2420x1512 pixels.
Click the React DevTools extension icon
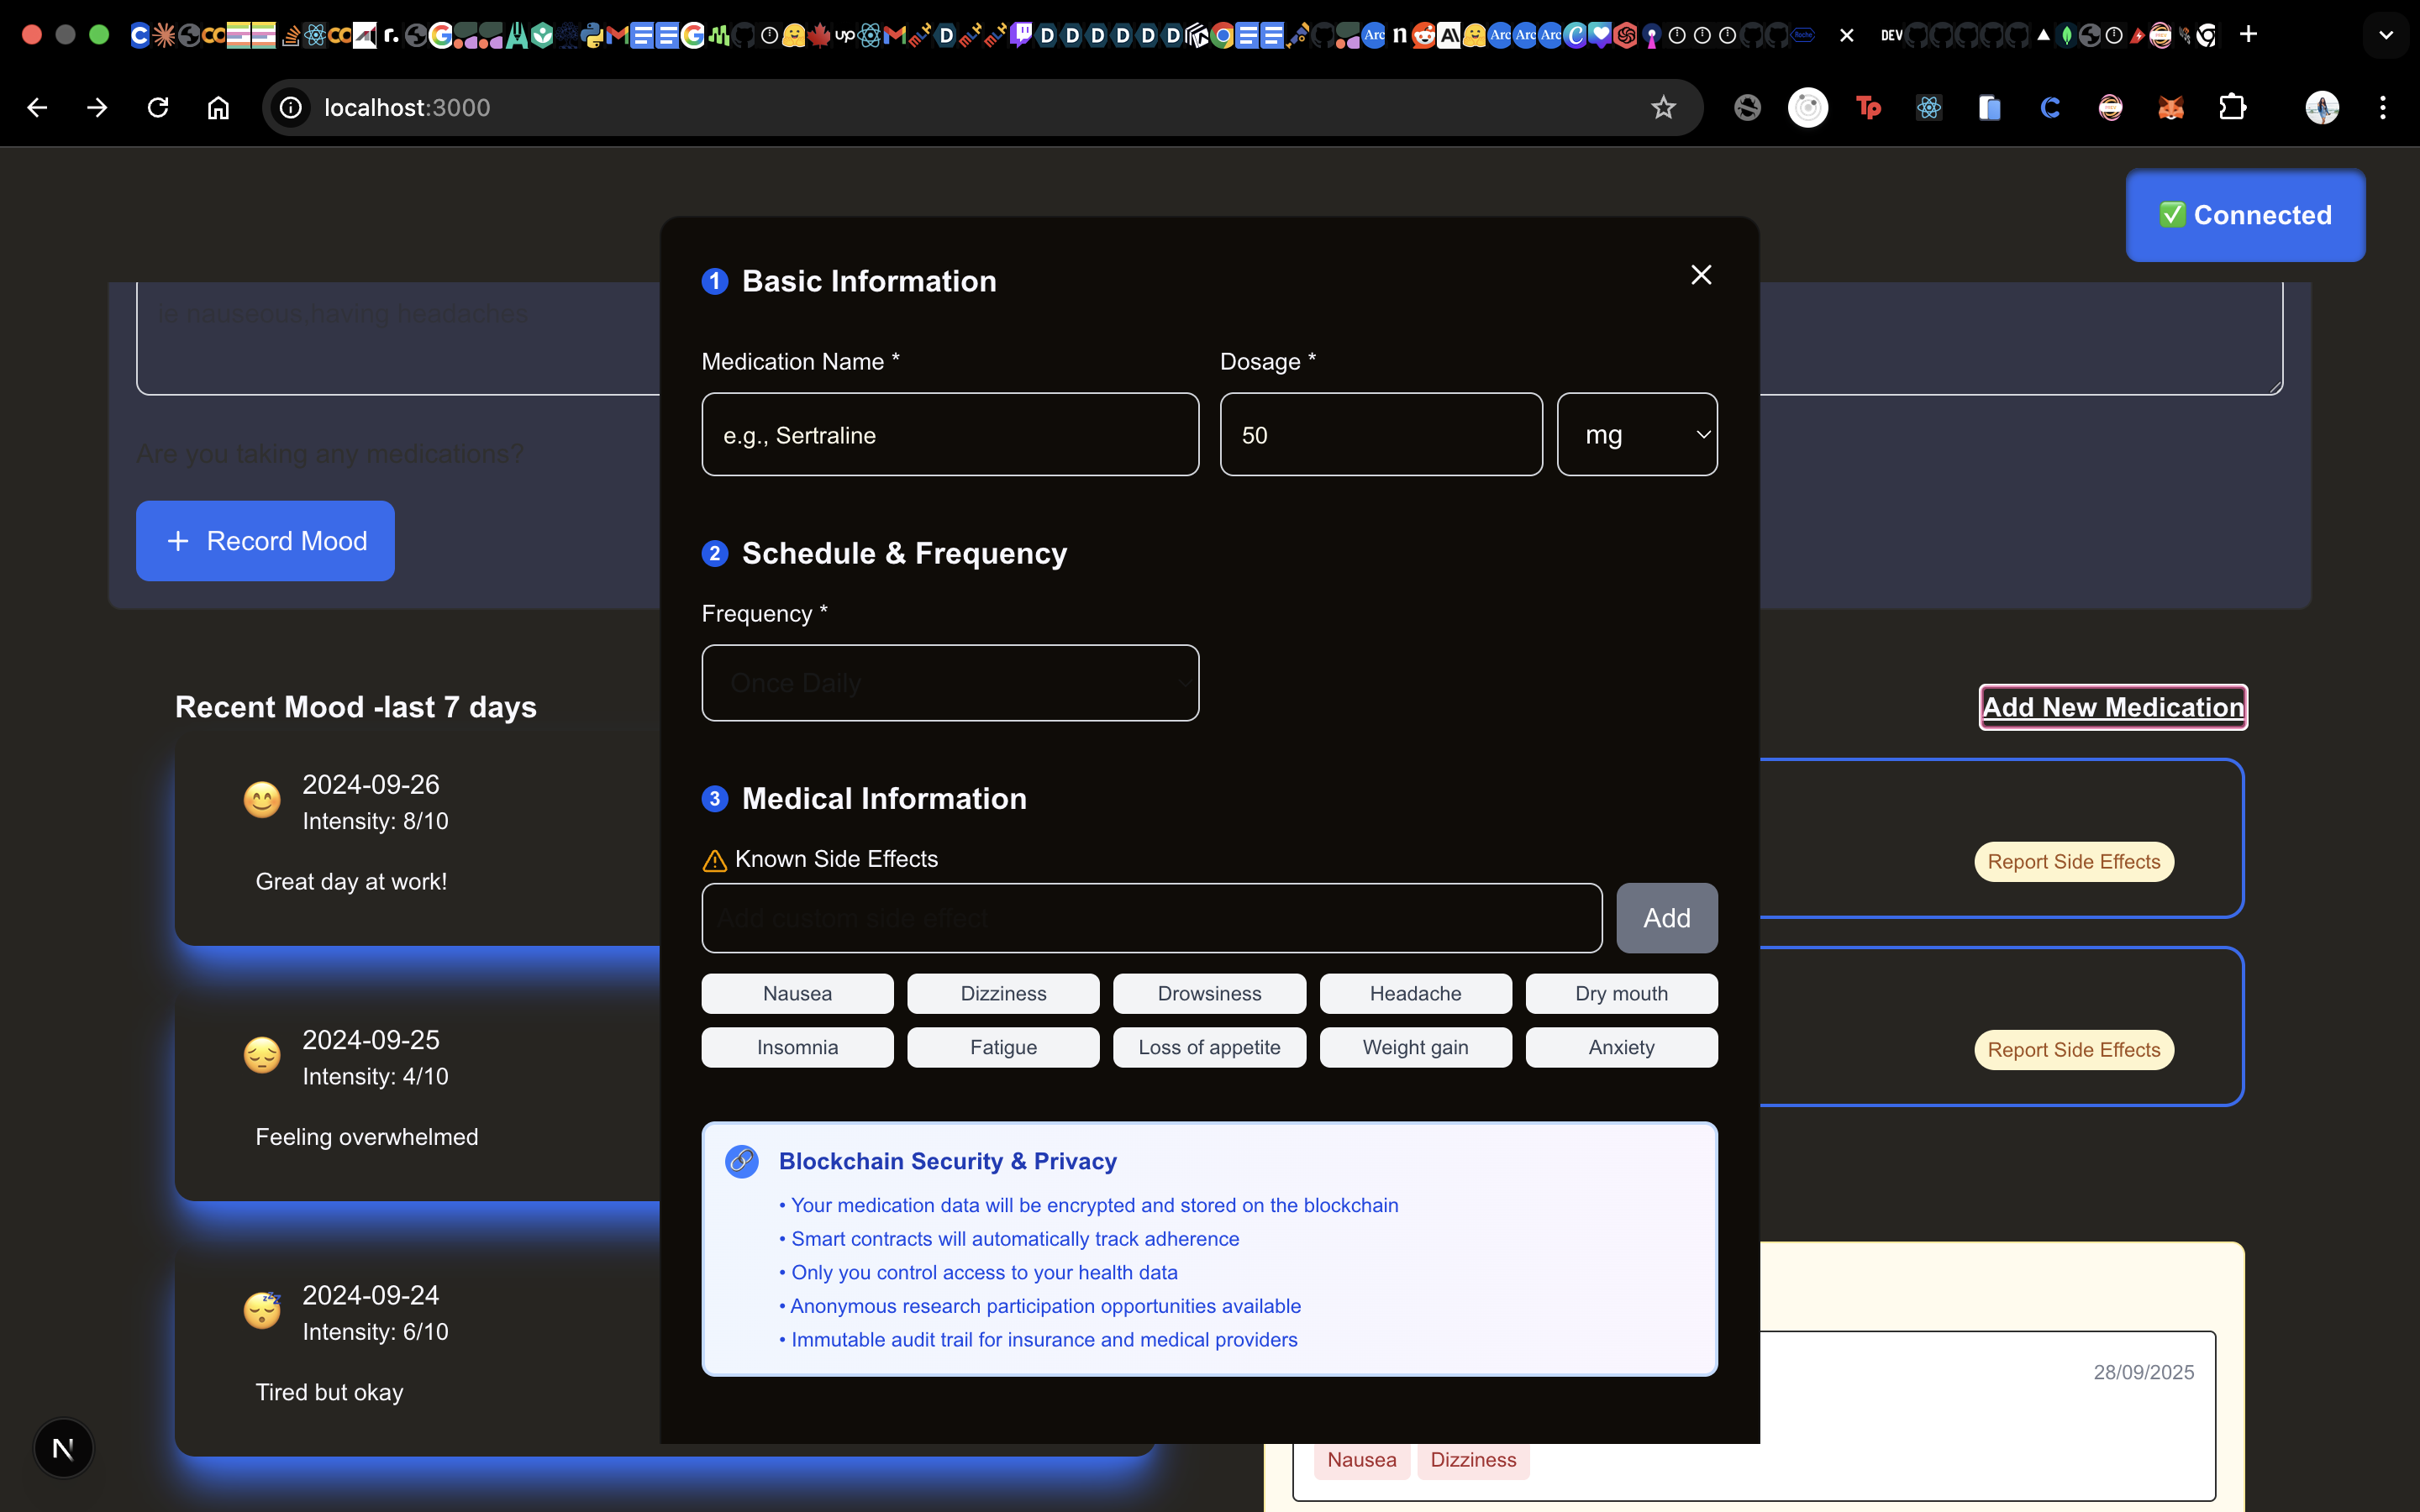click(1929, 107)
